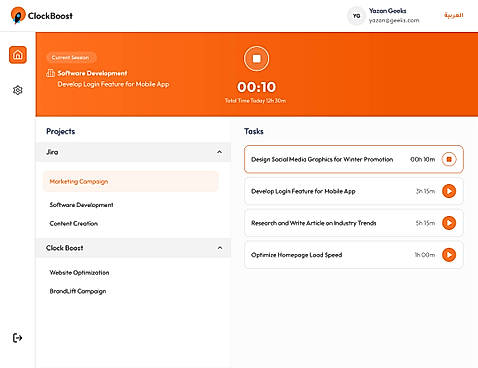Stop the Design Social Media Graphics task
Image resolution: width=478 pixels, height=368 pixels.
pos(449,159)
